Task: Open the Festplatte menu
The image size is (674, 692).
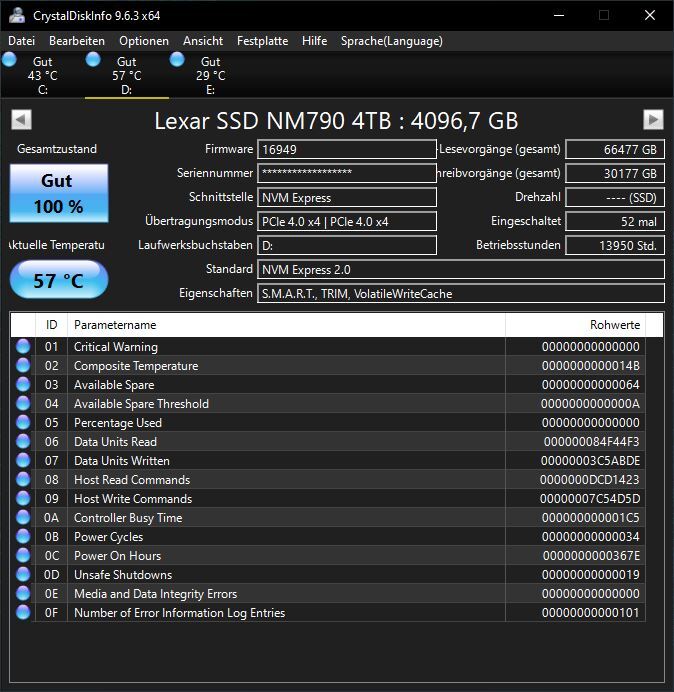Action: pos(263,41)
